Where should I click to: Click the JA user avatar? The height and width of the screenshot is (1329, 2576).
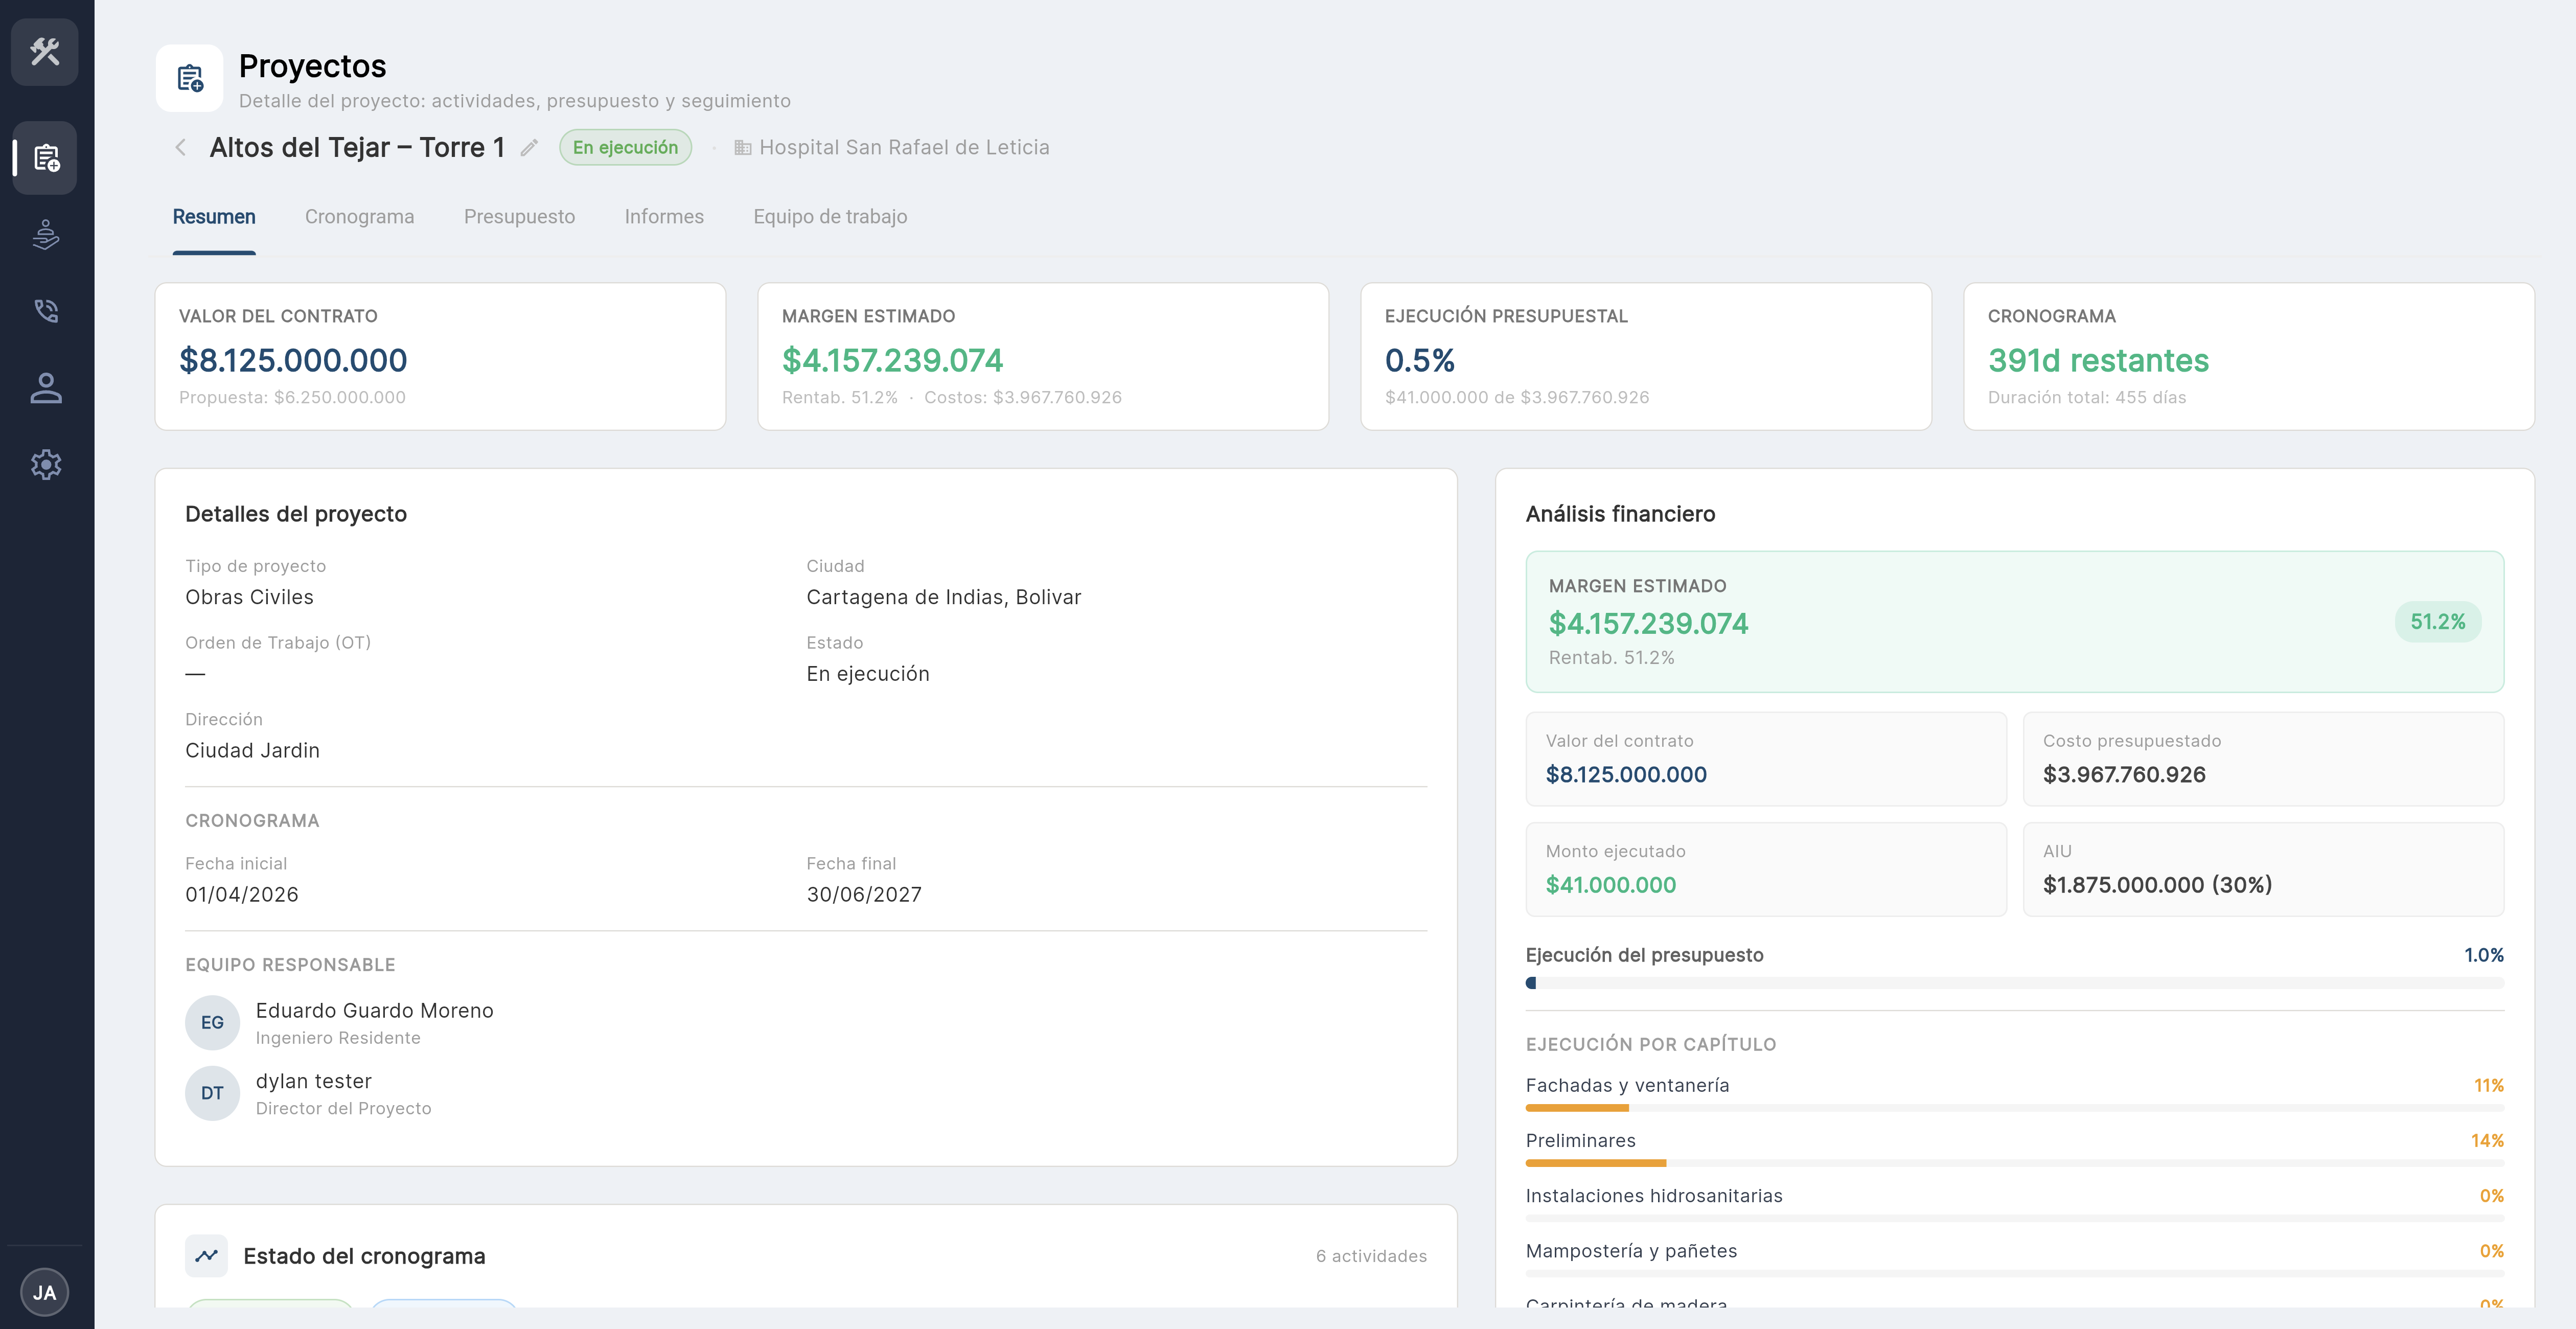(45, 1292)
